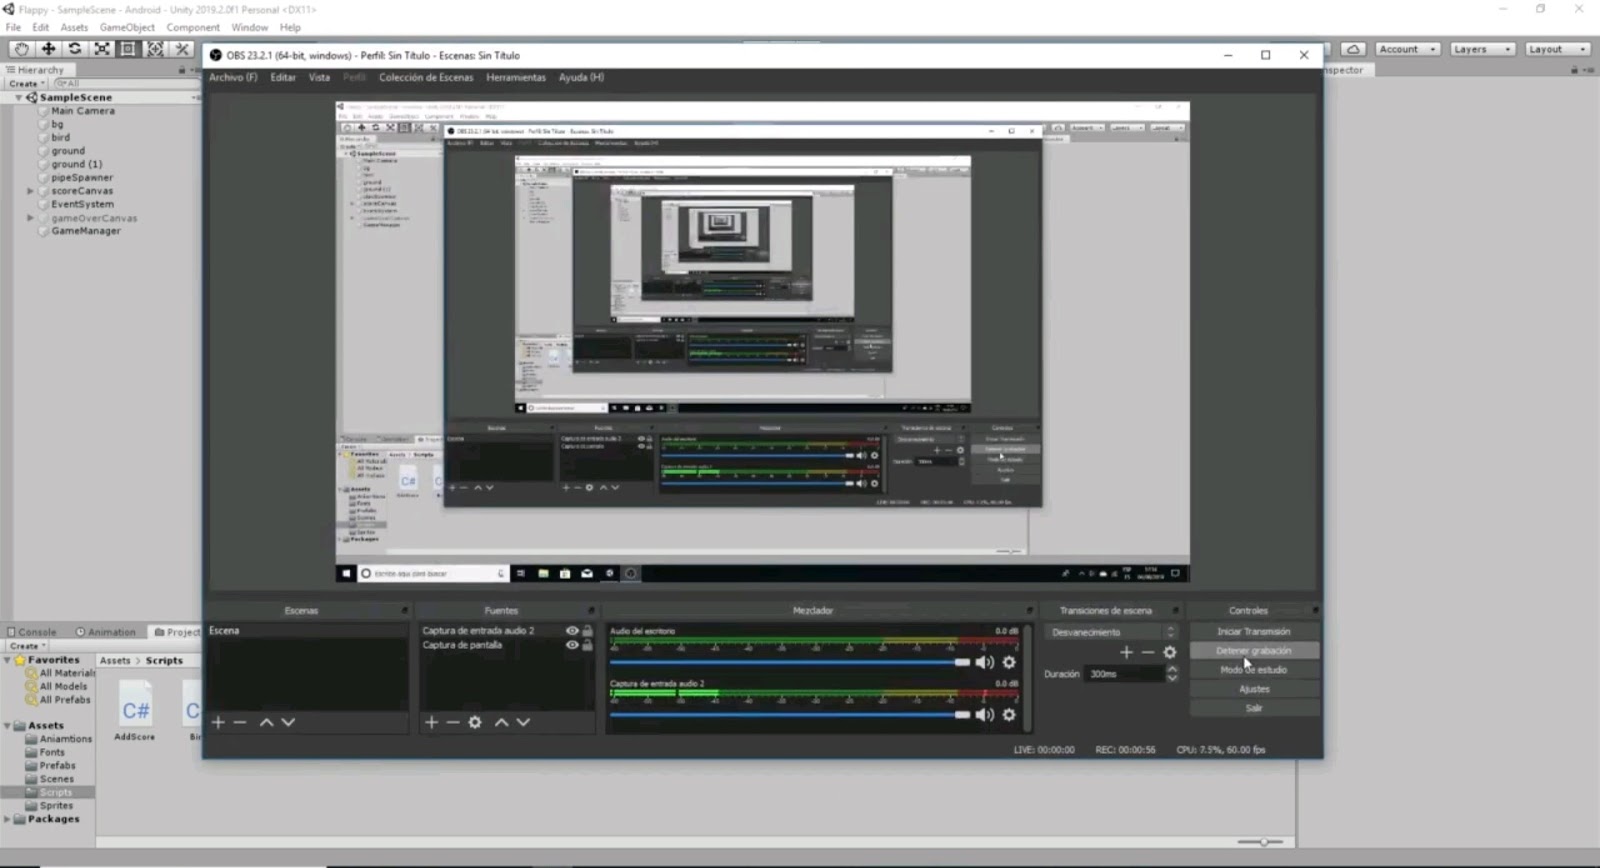Hide Captura de pantalla source

point(572,645)
